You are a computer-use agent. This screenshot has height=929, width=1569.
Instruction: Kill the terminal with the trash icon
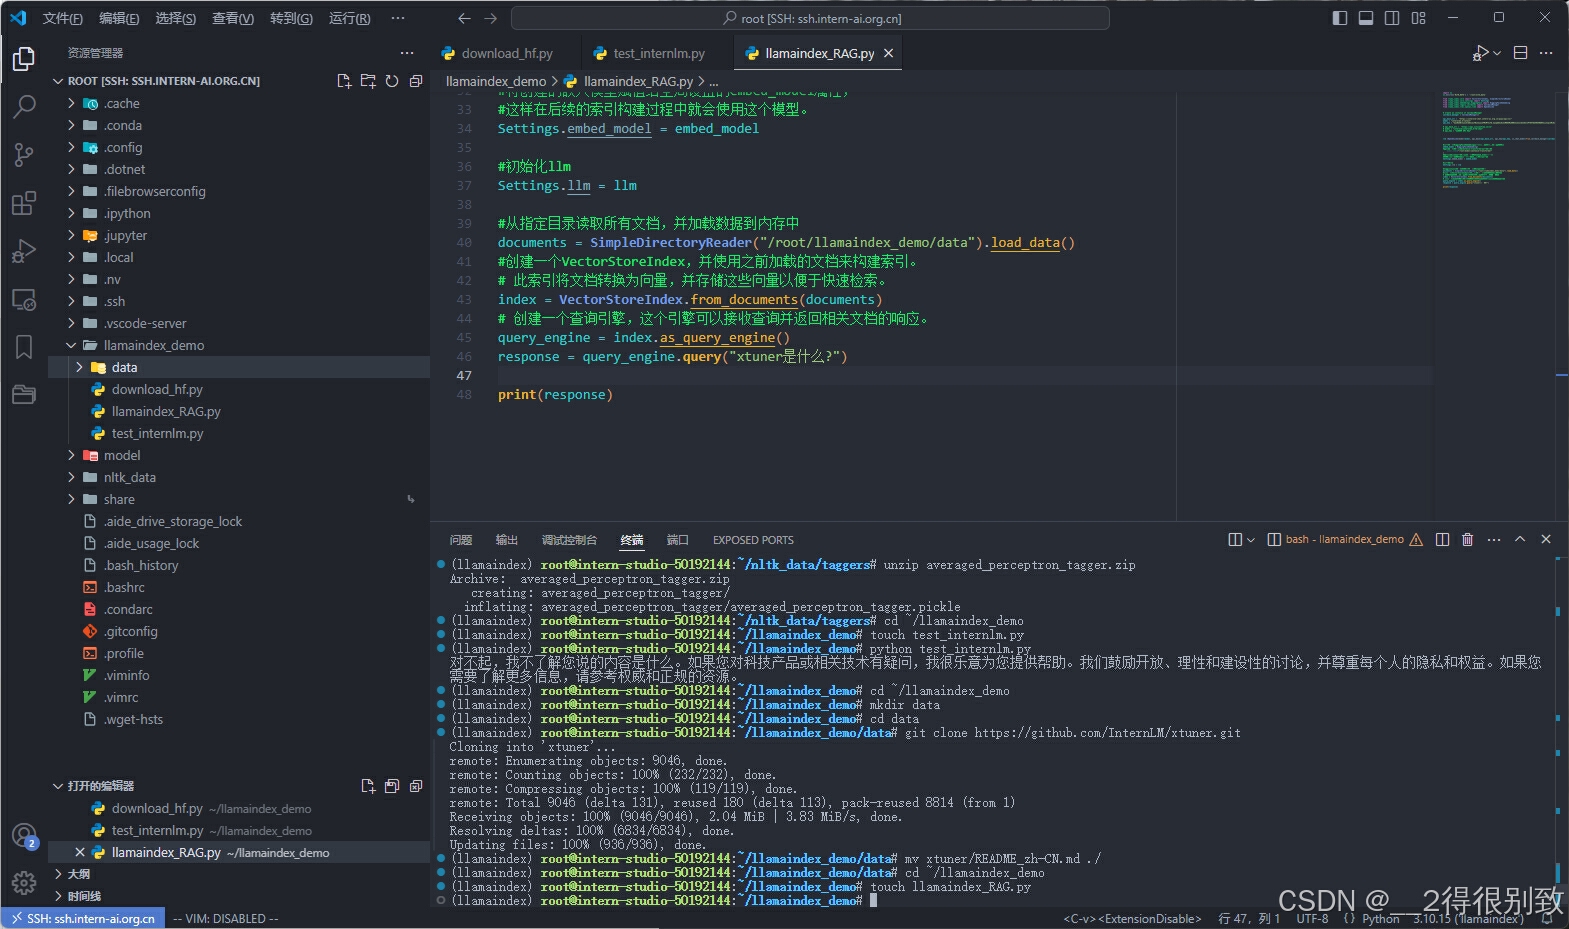[1467, 539]
